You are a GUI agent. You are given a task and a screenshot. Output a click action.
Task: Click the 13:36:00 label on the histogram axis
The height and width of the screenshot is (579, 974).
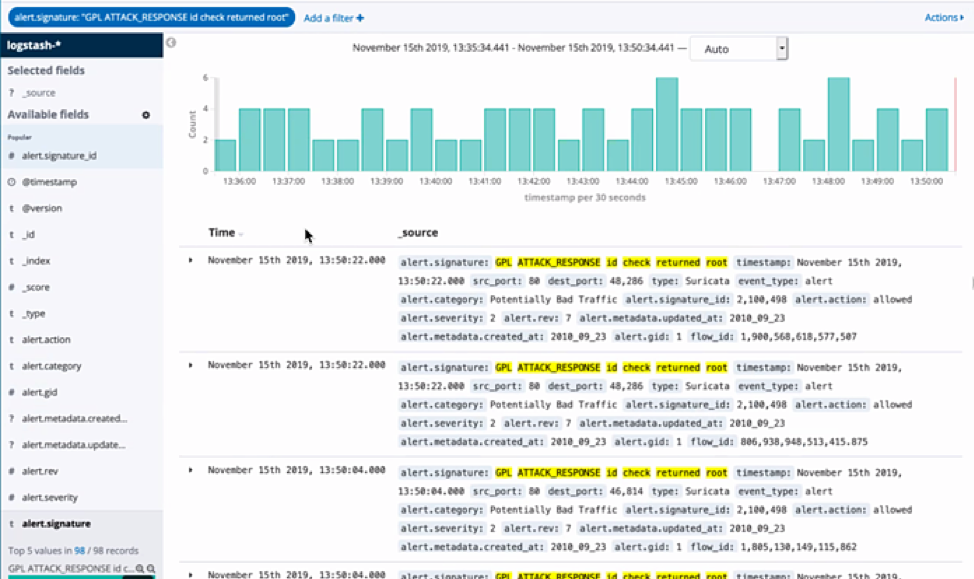239,181
